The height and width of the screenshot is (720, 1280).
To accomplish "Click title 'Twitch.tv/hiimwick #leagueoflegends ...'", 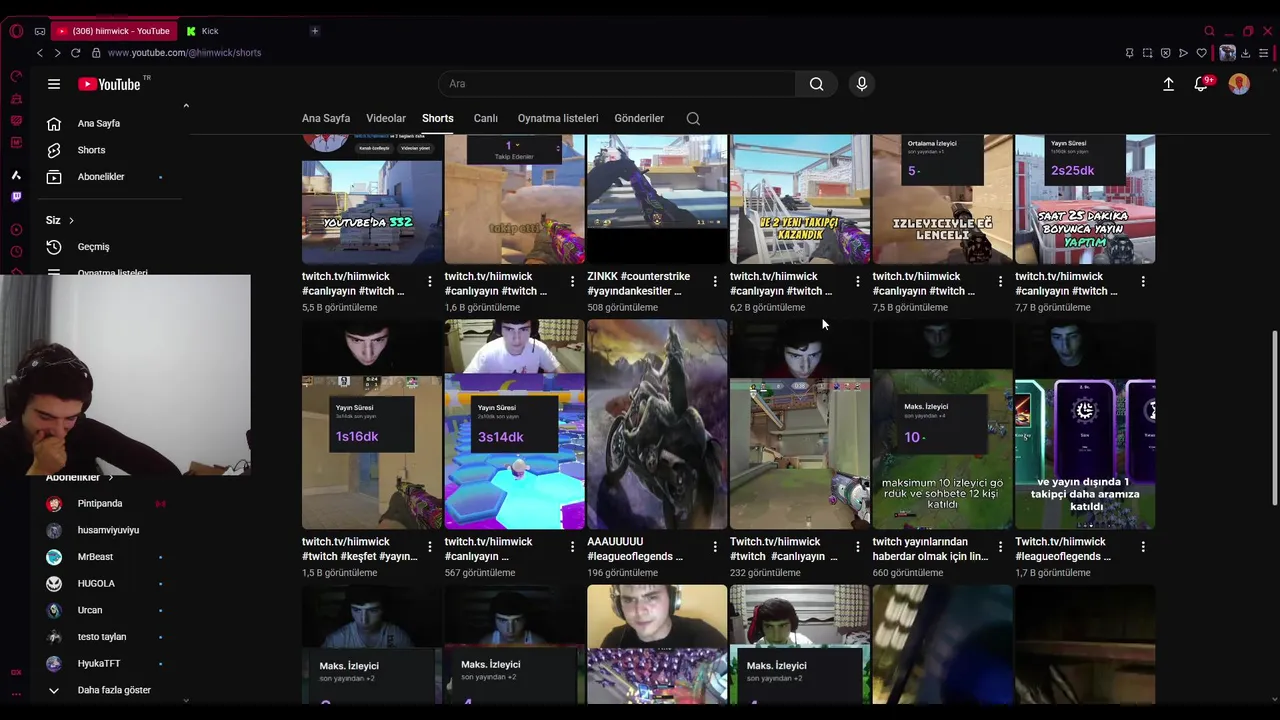I will click(1064, 549).
